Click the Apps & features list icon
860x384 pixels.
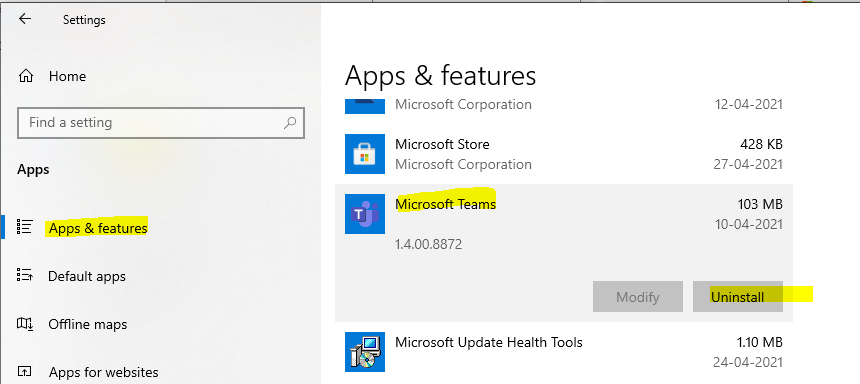25,227
